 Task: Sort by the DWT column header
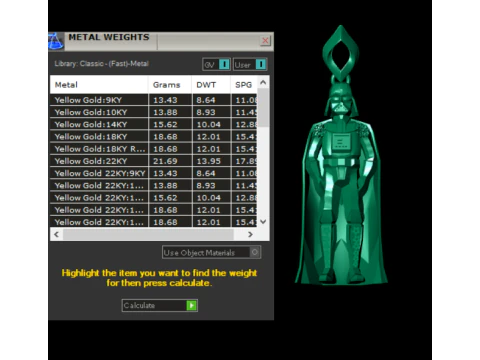click(x=211, y=85)
